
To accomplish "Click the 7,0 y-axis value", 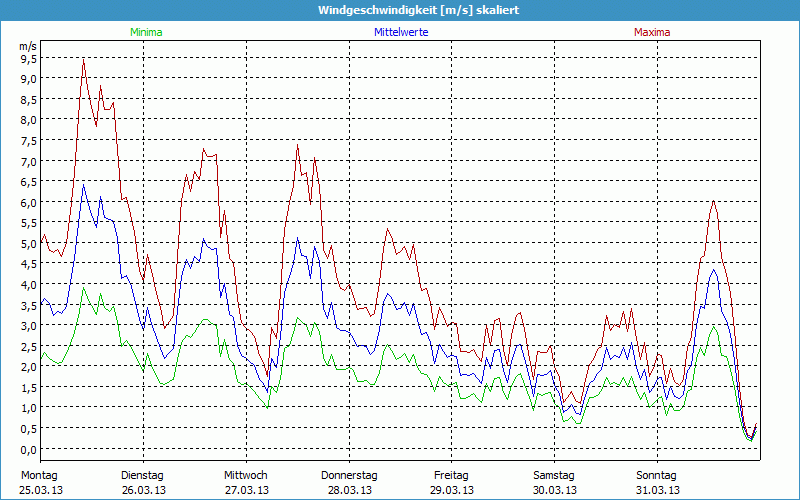I will pyautogui.click(x=29, y=162).
